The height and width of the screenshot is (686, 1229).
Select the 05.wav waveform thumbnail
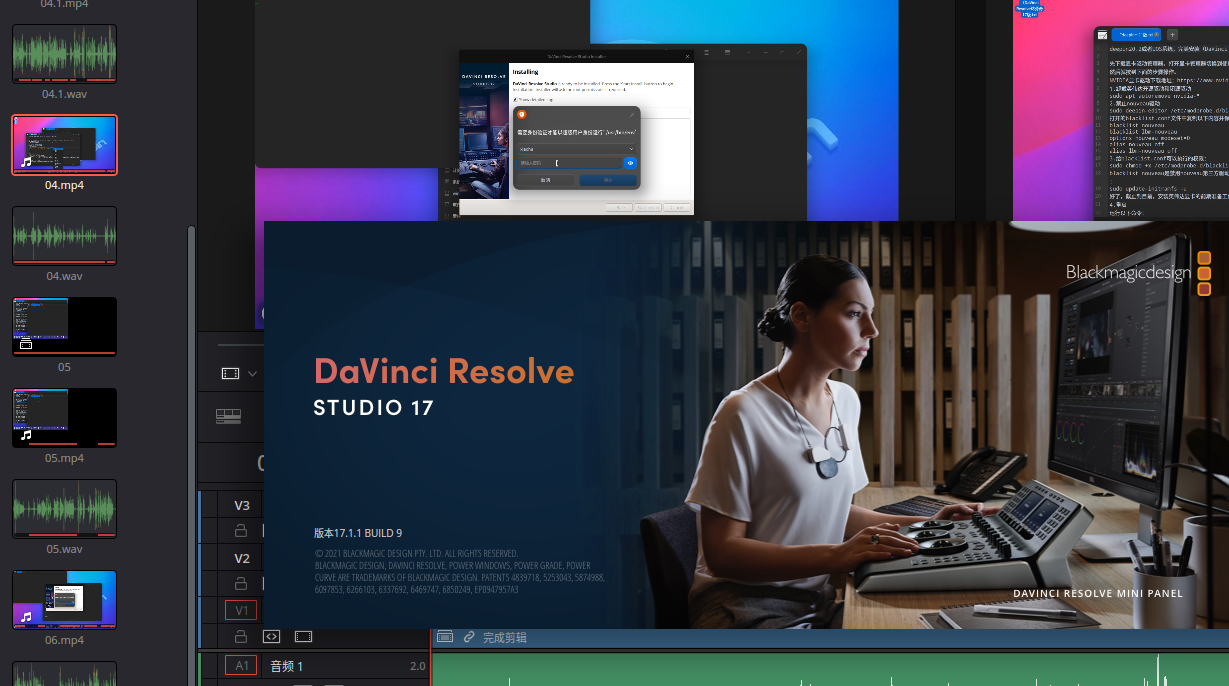(64, 509)
